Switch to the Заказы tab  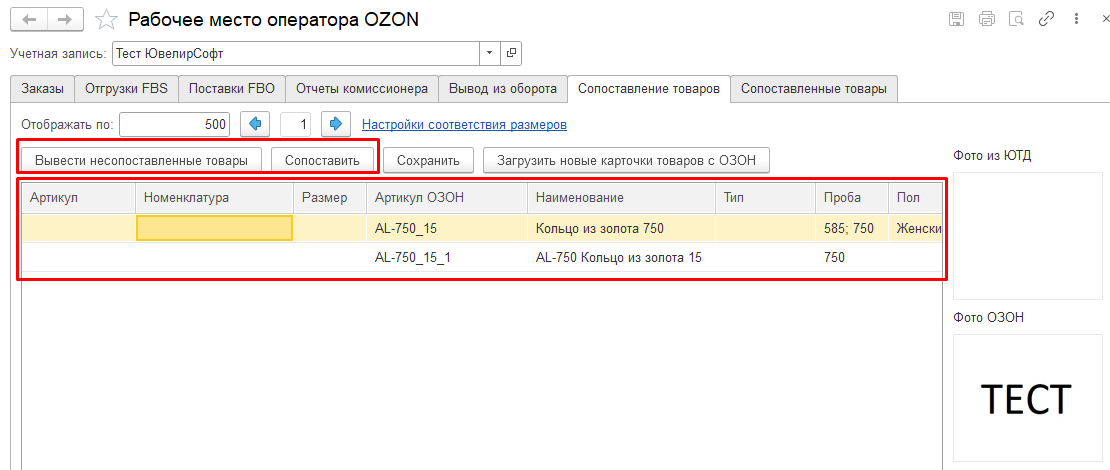click(x=42, y=88)
